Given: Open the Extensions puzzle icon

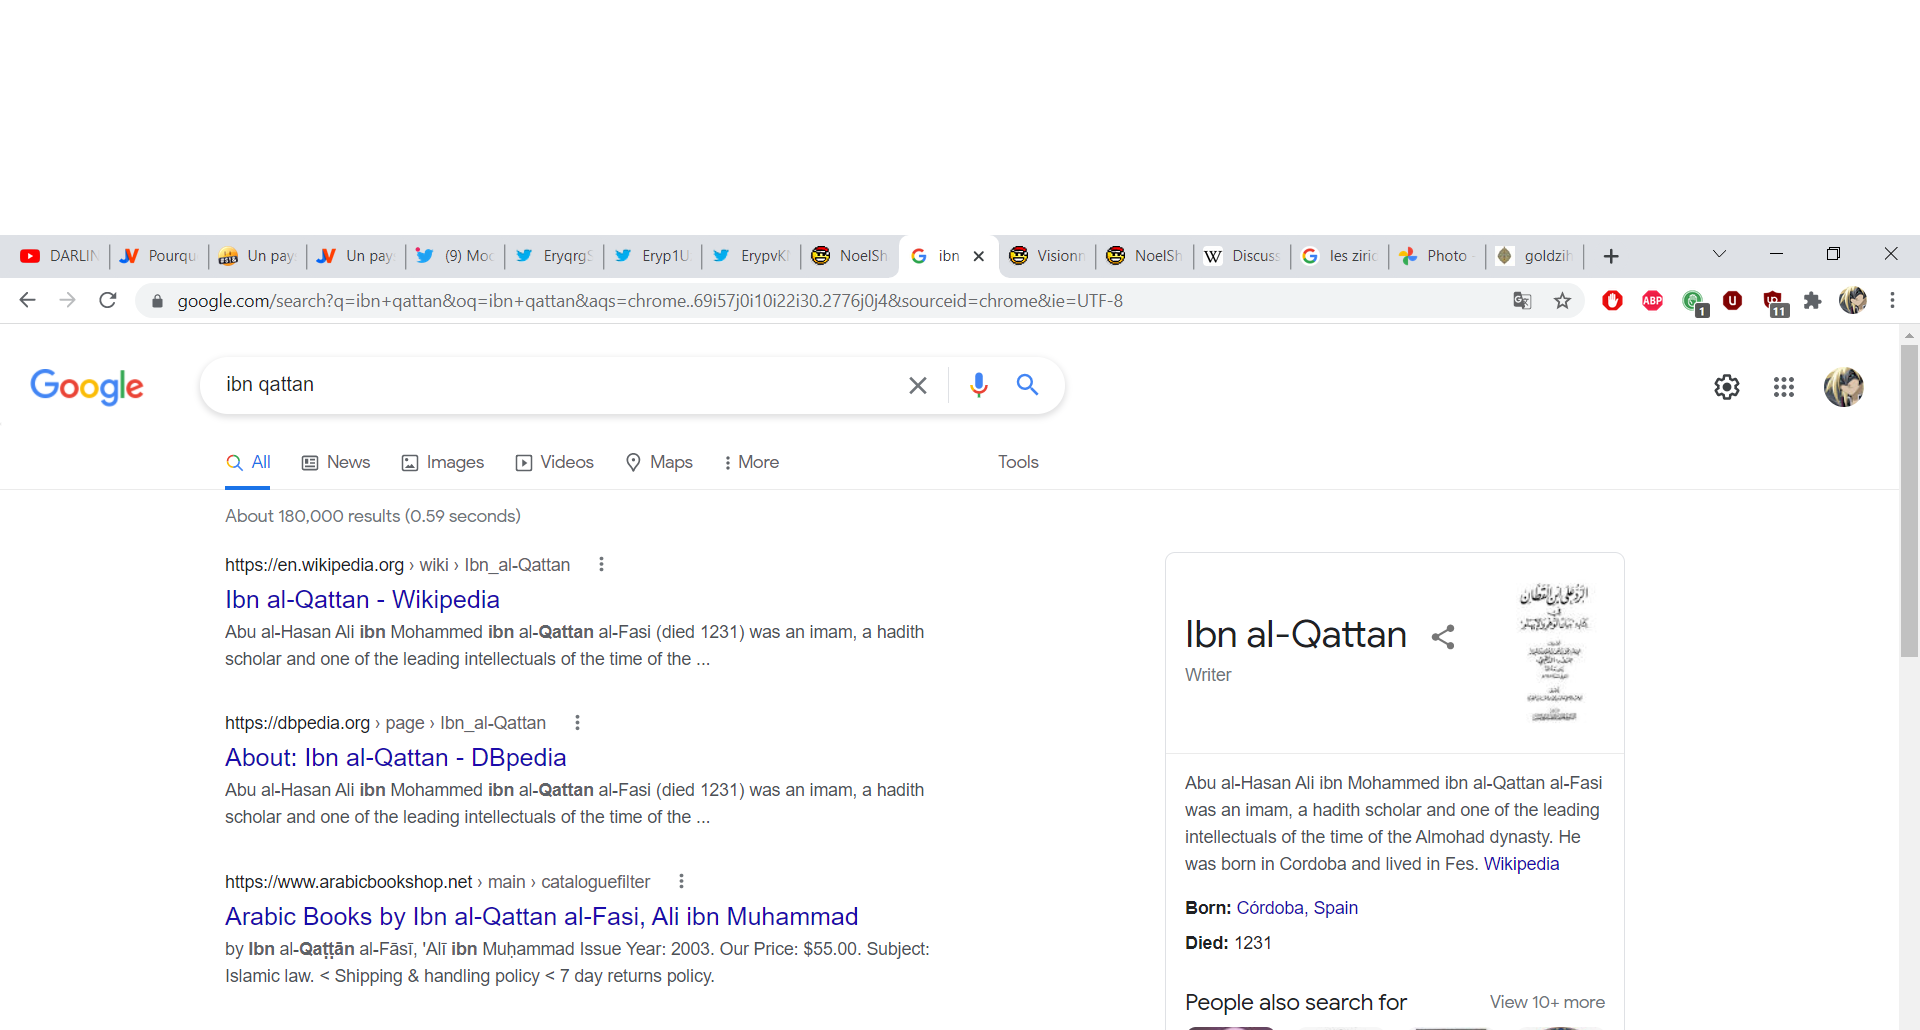Looking at the screenshot, I should click(1812, 301).
